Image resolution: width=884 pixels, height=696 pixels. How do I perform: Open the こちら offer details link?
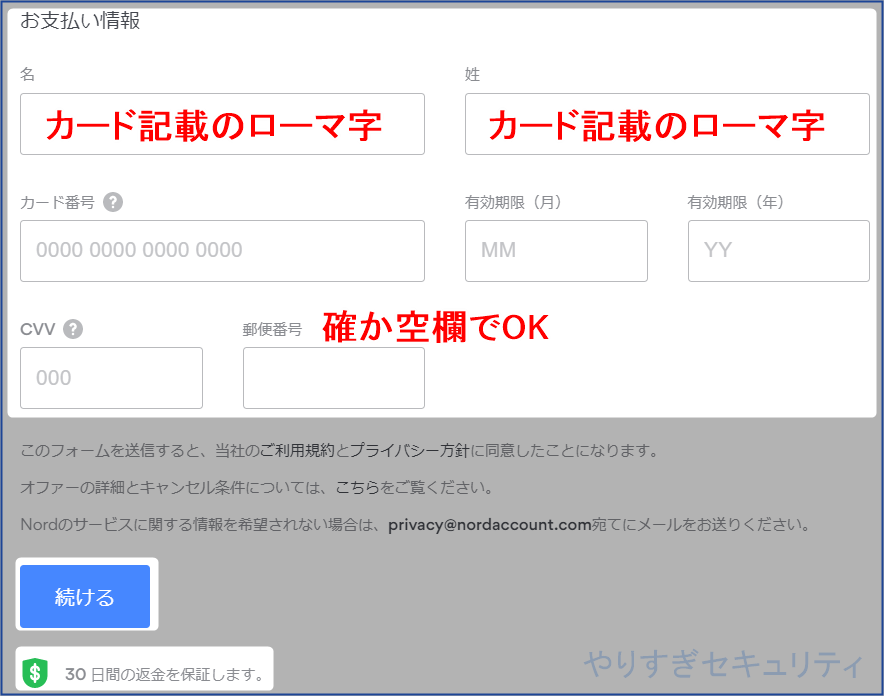358,487
